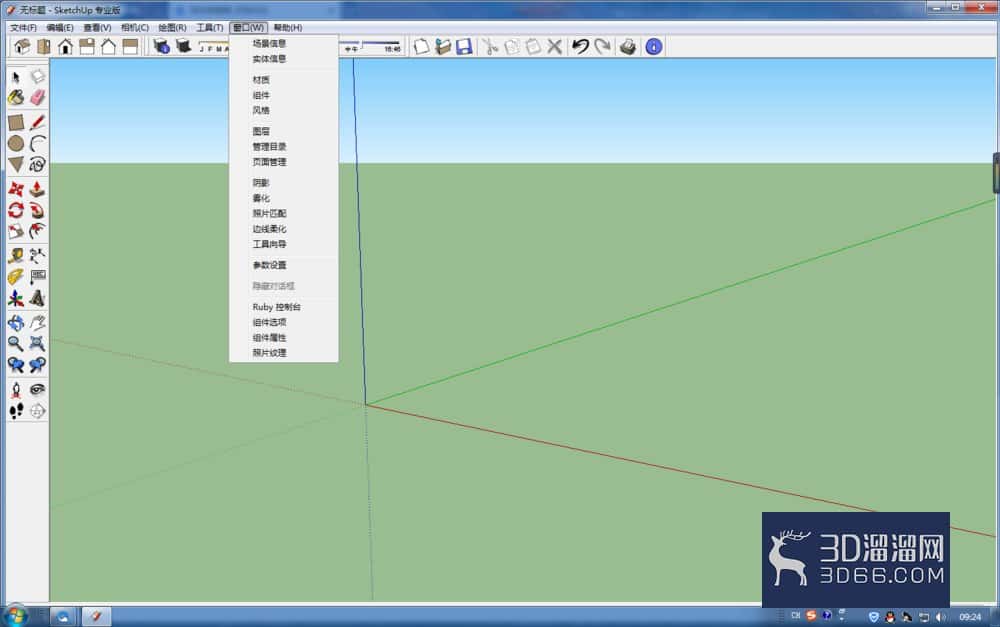The height and width of the screenshot is (627, 1000).
Task: Toggle the 雾化 fog dialog entry
Action: (261, 198)
